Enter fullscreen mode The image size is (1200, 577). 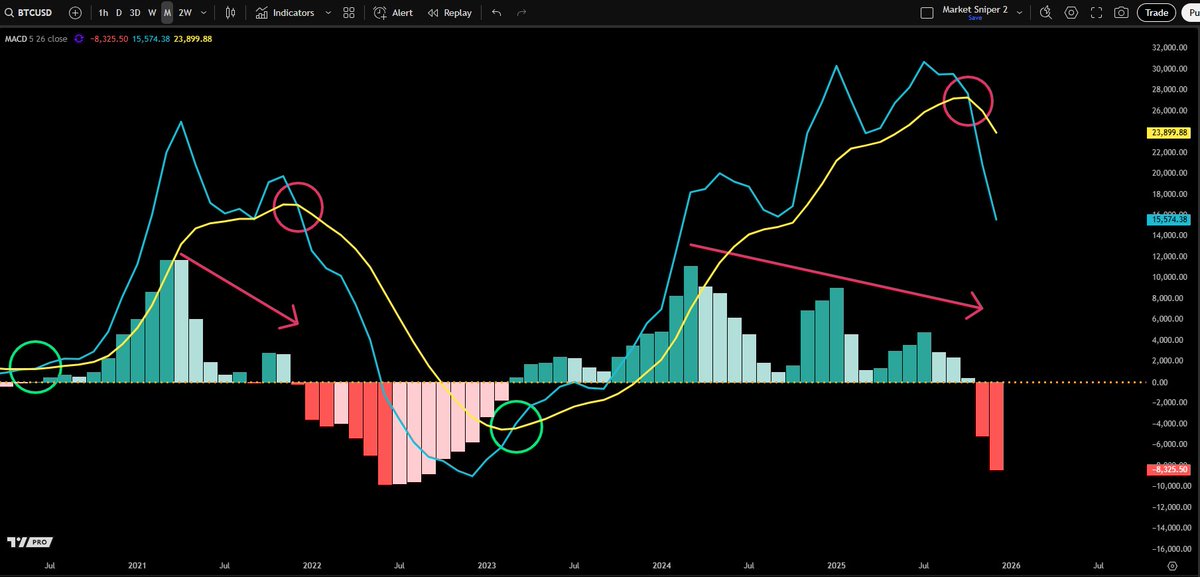(x=1096, y=13)
